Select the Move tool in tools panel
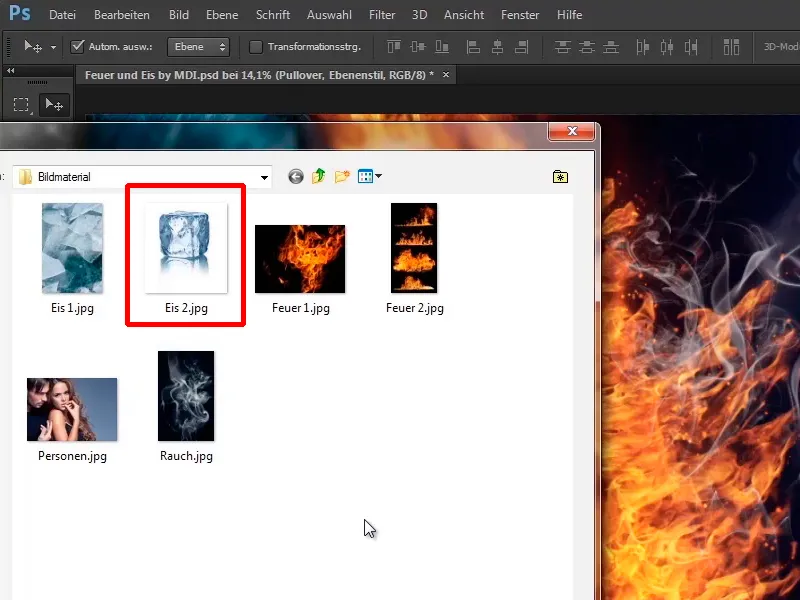 click(54, 105)
